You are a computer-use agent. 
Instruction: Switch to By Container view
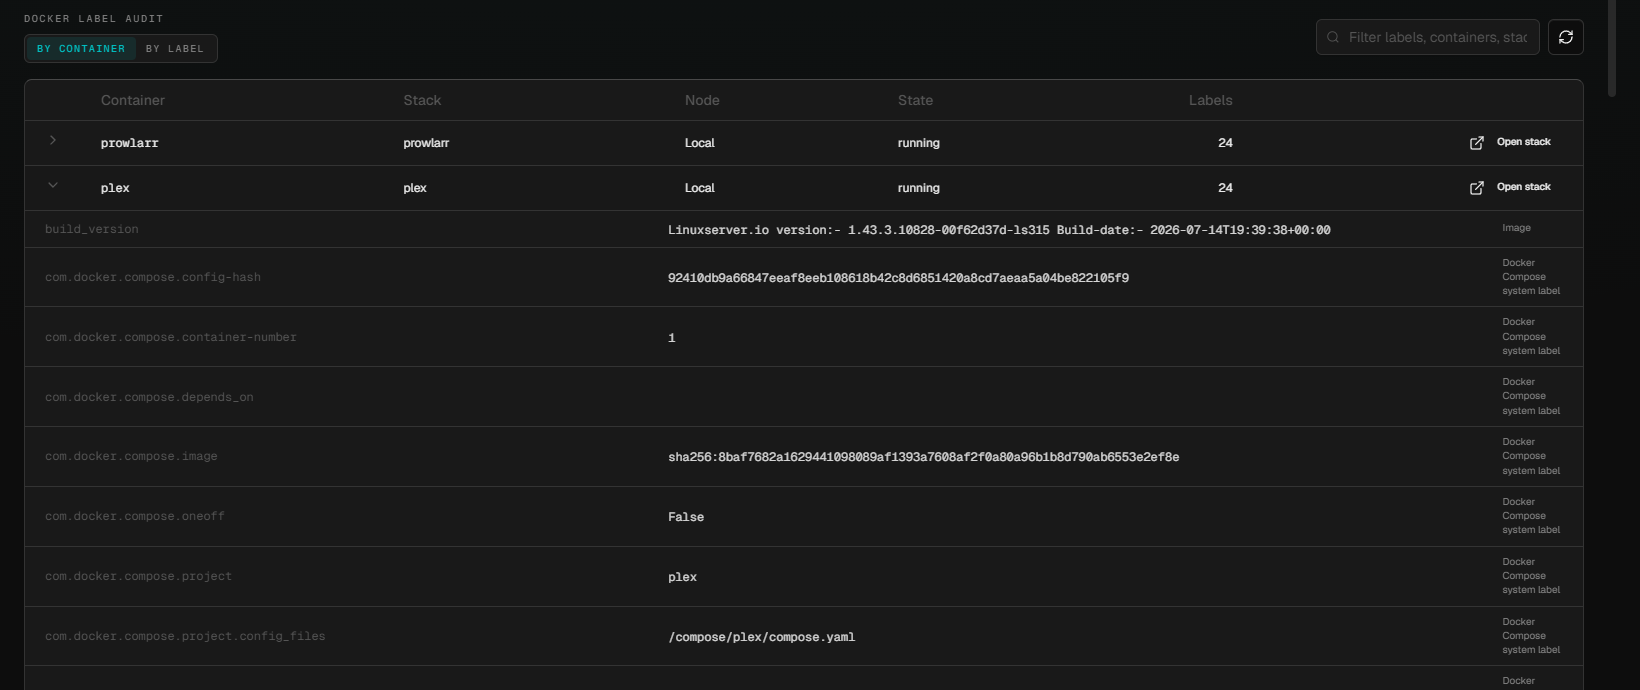(81, 48)
